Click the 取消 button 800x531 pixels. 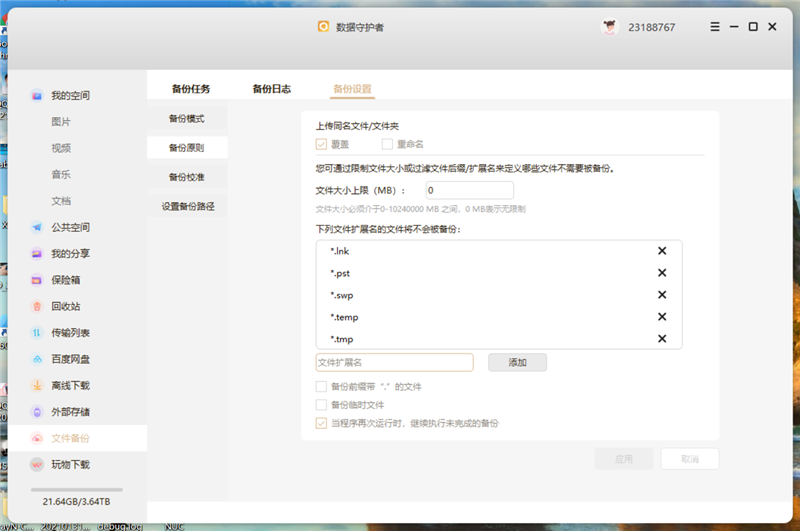(689, 459)
